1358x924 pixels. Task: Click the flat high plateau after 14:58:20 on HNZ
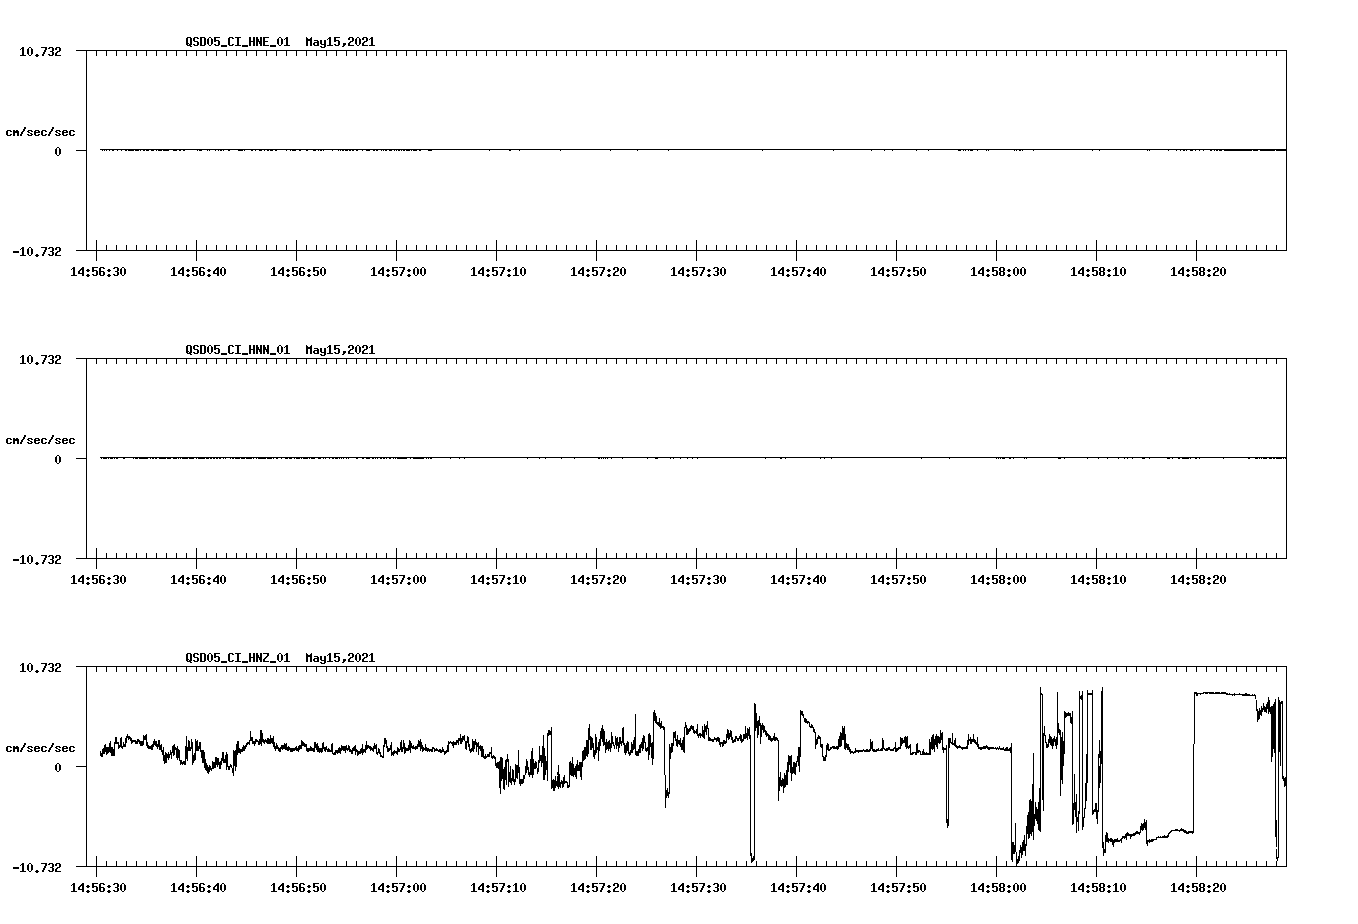(x=1225, y=693)
